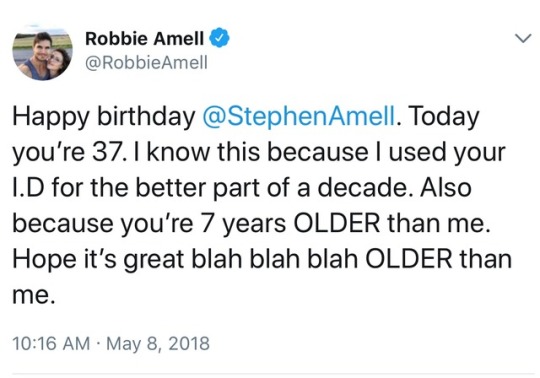Click the phrase Hope it's great
The width and height of the screenshot is (540, 378).
point(98,260)
